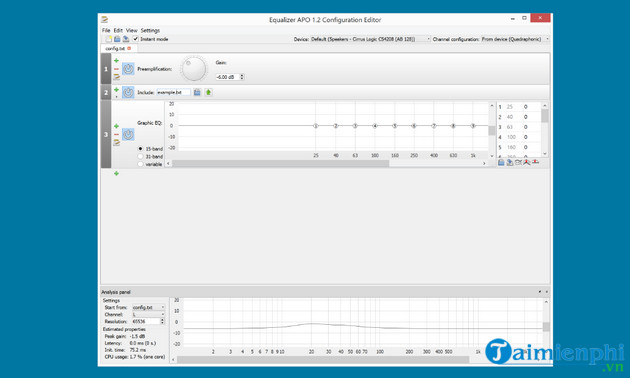Image resolution: width=630 pixels, height=378 pixels.
Task: Select the 31-band radio button
Action: (140, 156)
